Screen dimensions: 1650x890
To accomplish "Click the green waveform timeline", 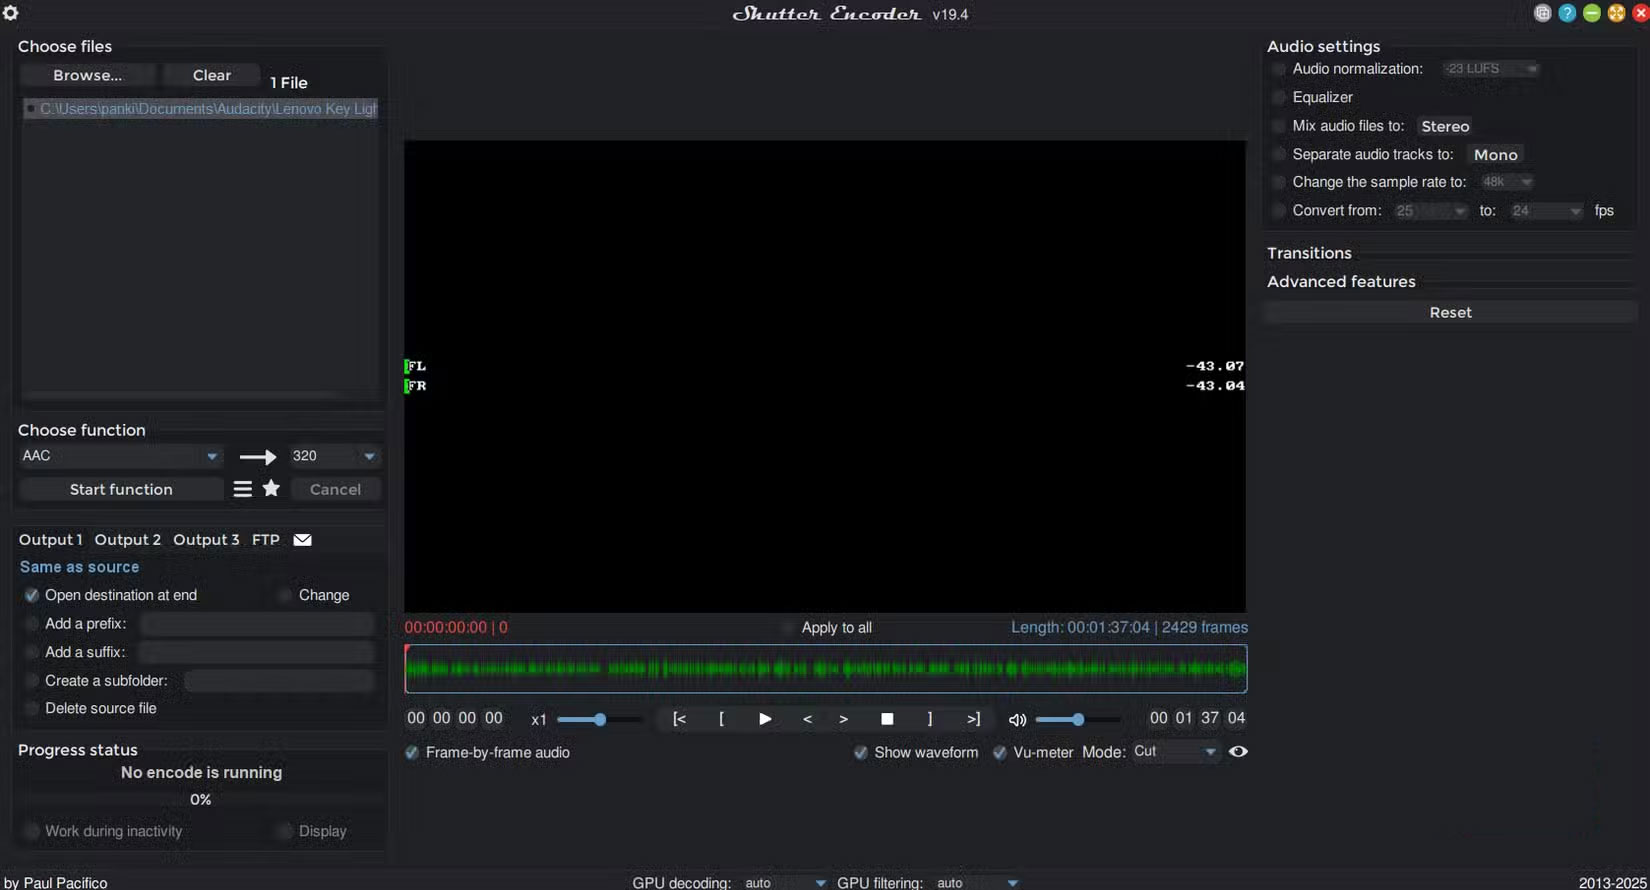I will (x=826, y=669).
